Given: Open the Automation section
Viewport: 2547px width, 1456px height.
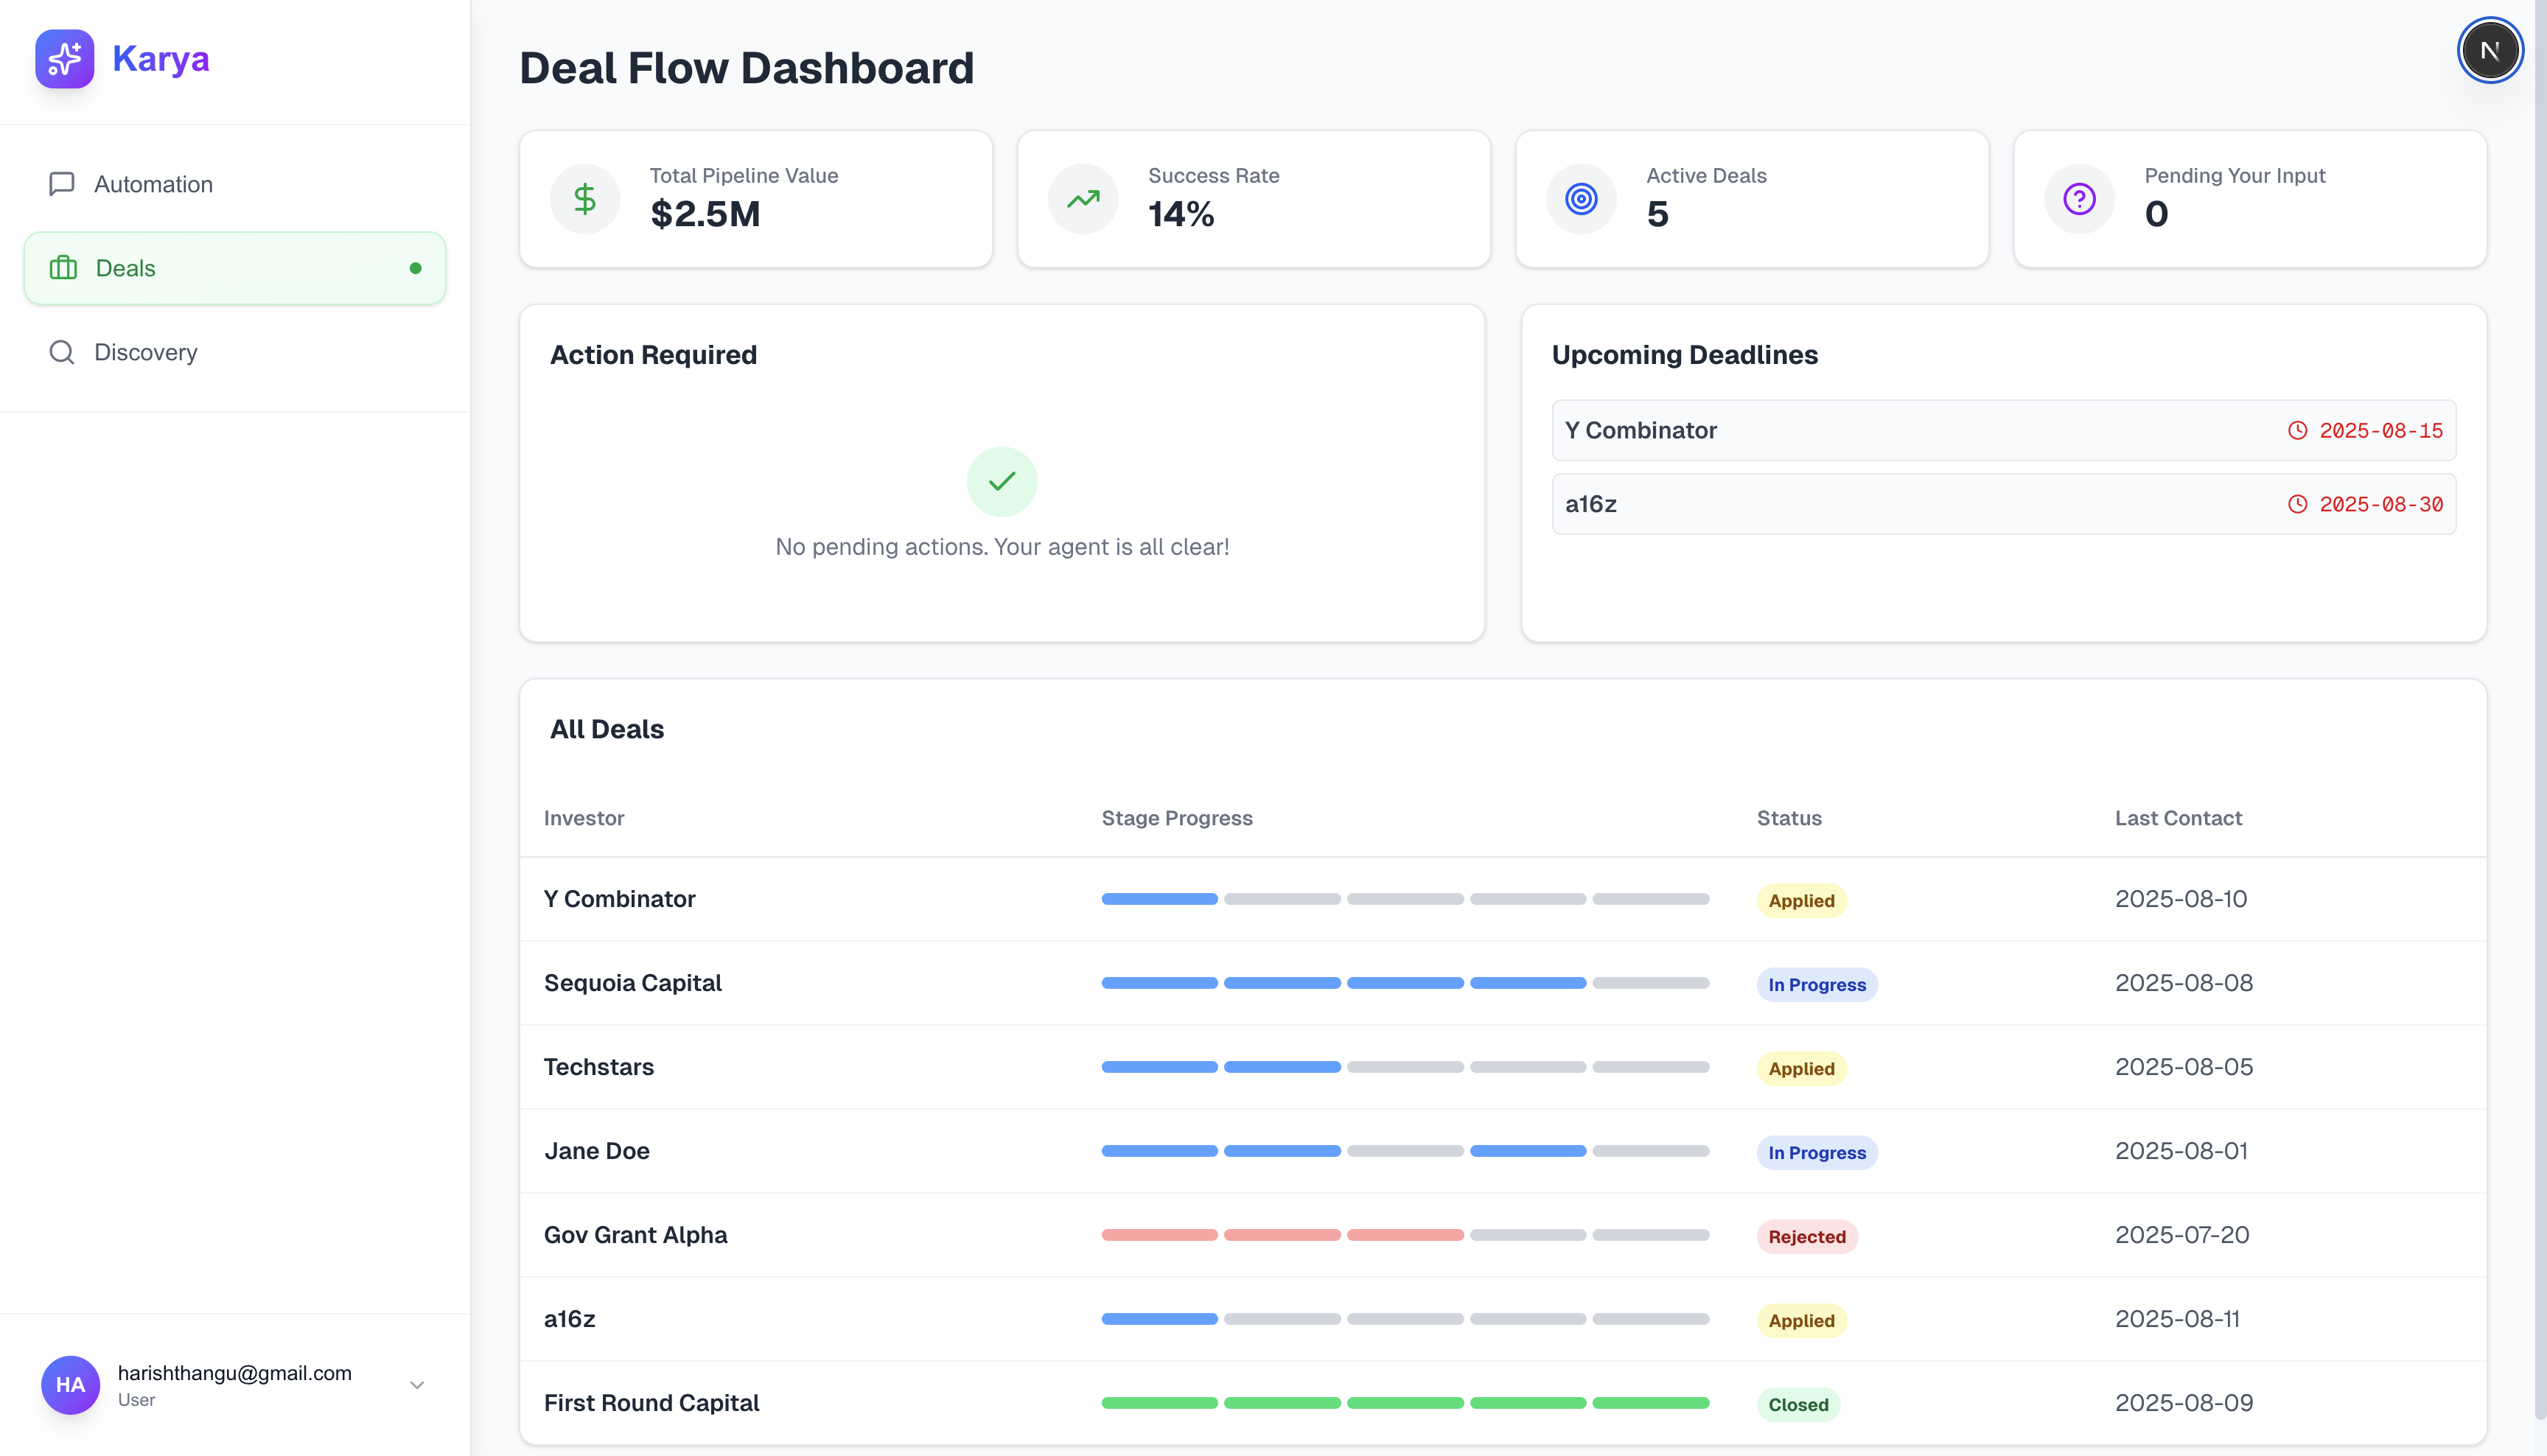Looking at the screenshot, I should (153, 183).
